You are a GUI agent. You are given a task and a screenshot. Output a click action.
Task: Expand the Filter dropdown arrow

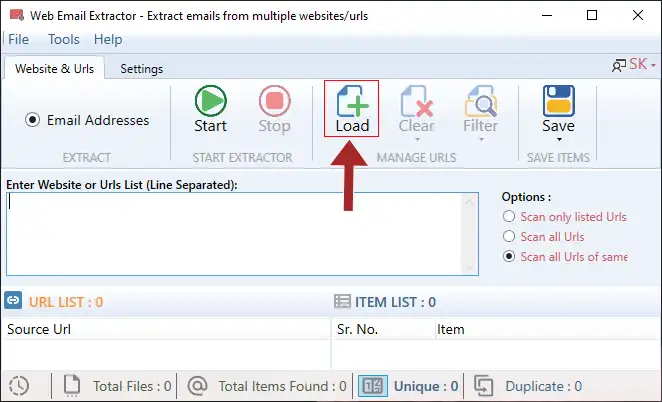(x=481, y=139)
